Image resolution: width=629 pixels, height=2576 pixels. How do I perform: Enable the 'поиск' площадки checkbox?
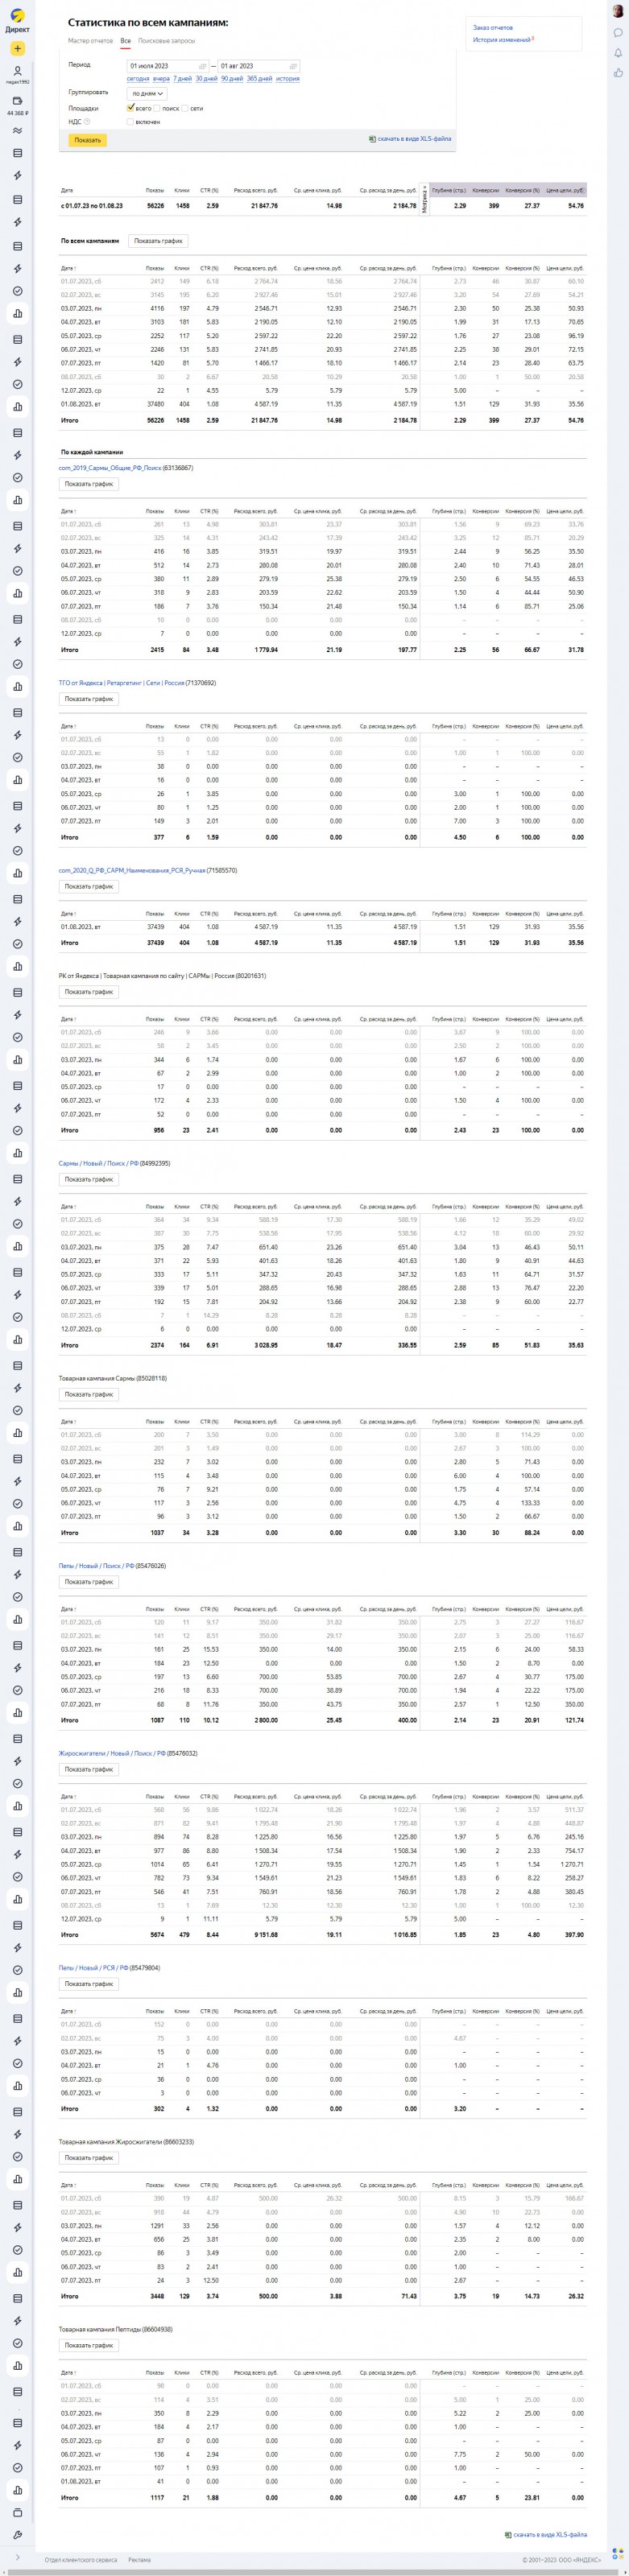coord(157,108)
